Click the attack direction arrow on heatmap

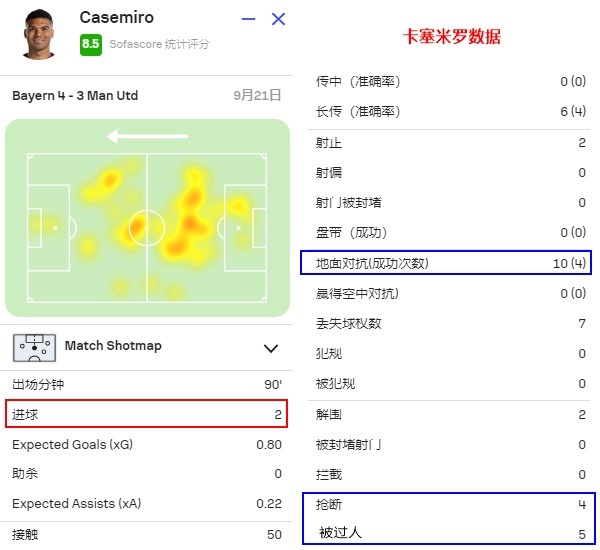click(x=147, y=136)
